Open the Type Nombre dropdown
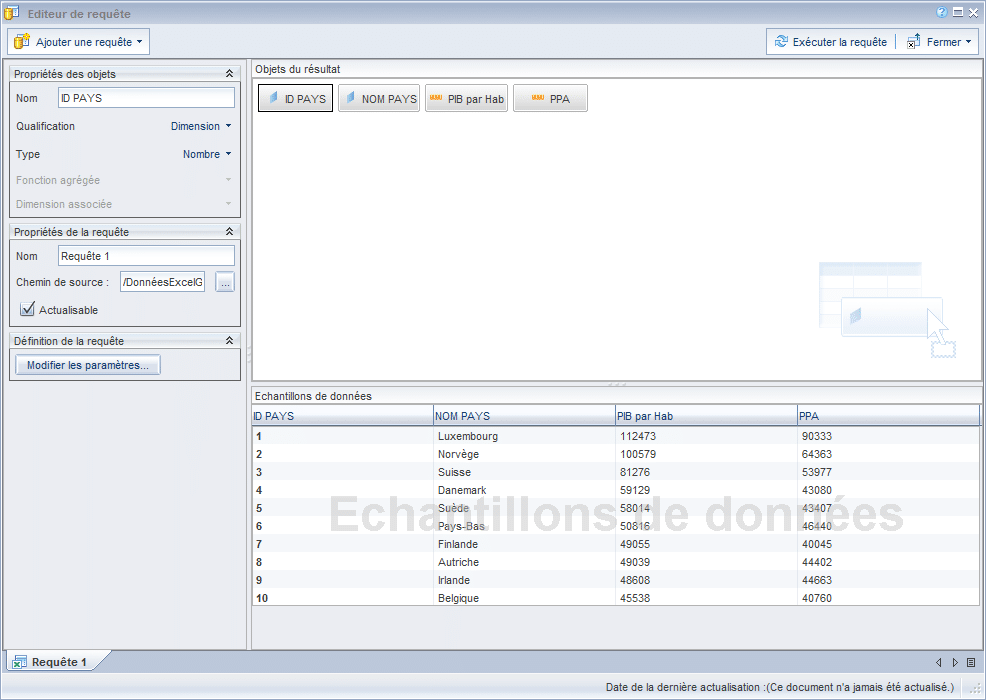This screenshot has height=700, width=986. 207,154
